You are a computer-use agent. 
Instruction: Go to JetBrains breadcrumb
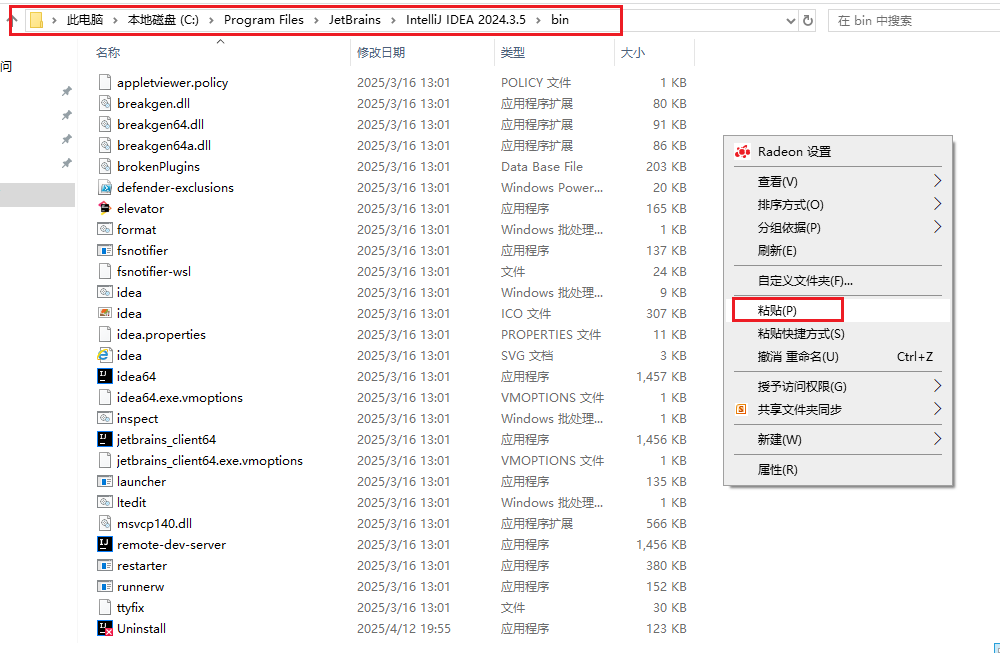(355, 20)
